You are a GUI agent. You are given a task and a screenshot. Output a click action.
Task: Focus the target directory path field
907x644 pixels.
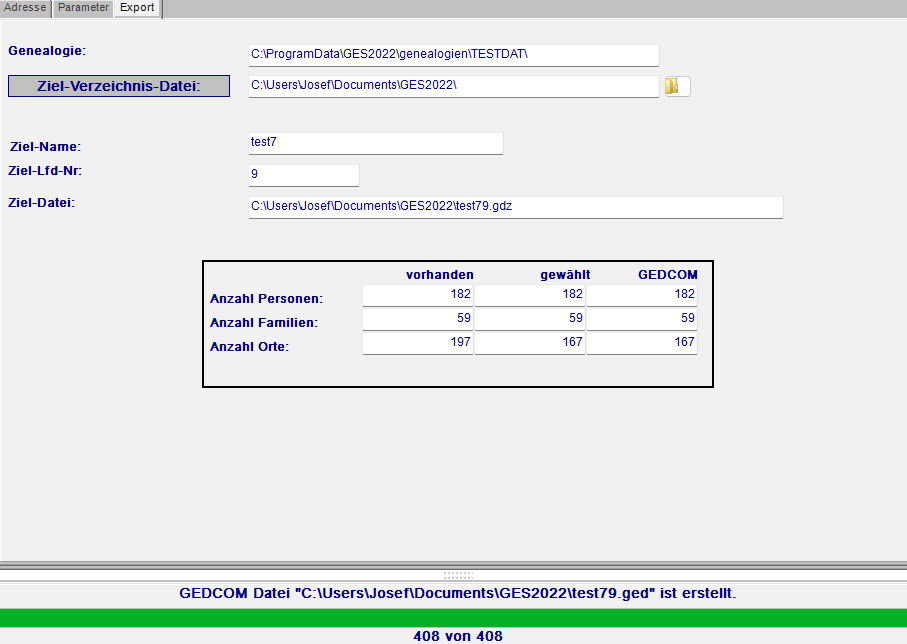click(x=453, y=86)
